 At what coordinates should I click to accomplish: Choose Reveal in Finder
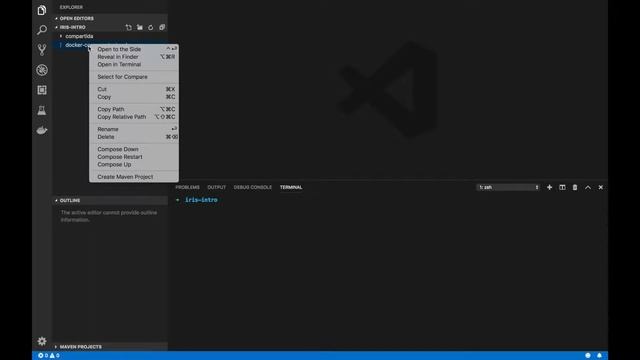[x=133, y=57]
